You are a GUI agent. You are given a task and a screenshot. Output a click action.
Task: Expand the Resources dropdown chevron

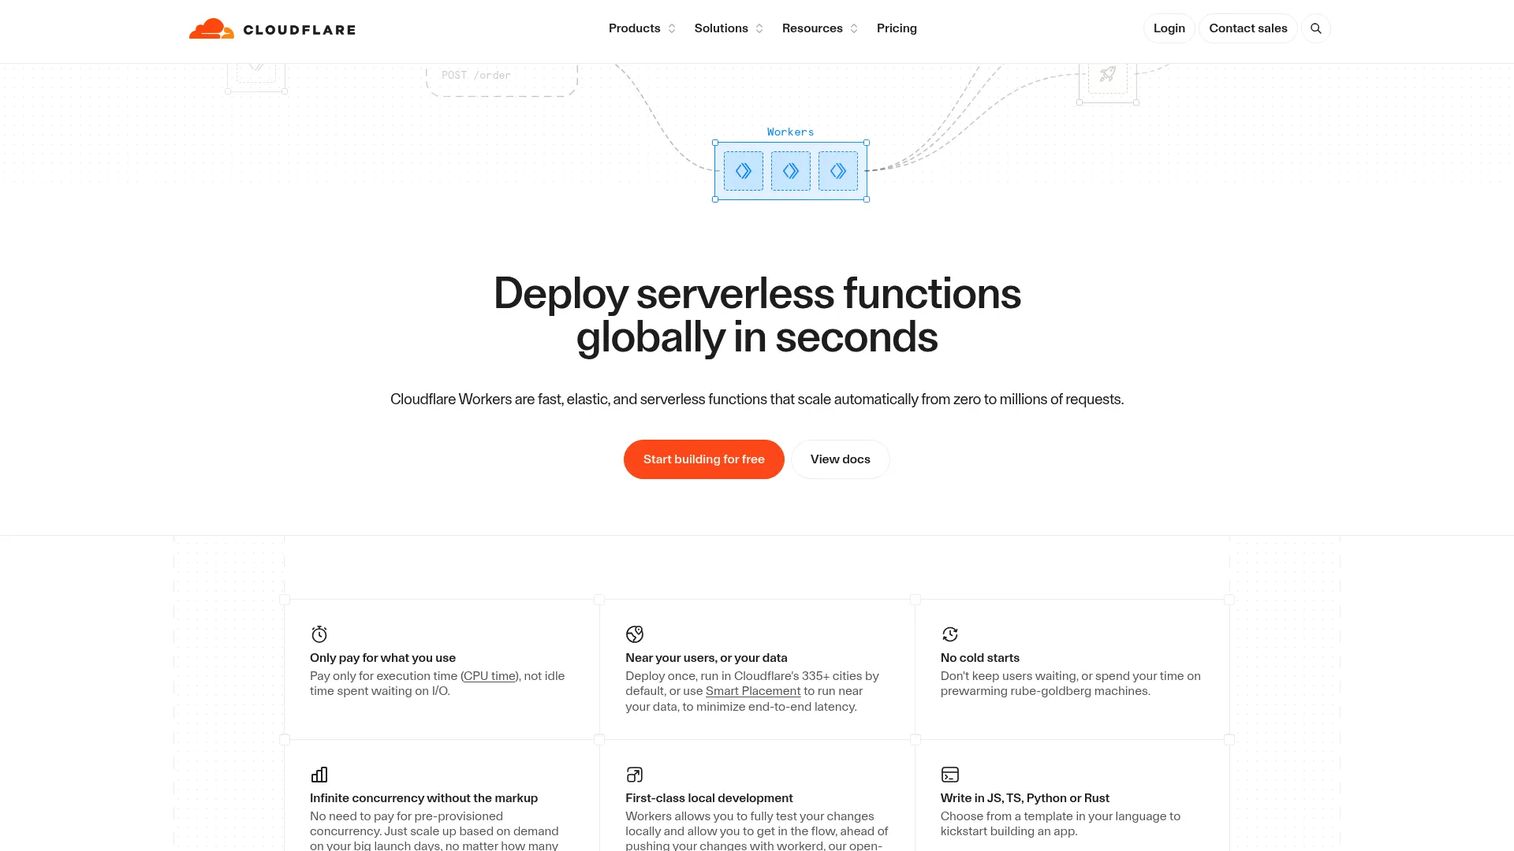(x=854, y=29)
